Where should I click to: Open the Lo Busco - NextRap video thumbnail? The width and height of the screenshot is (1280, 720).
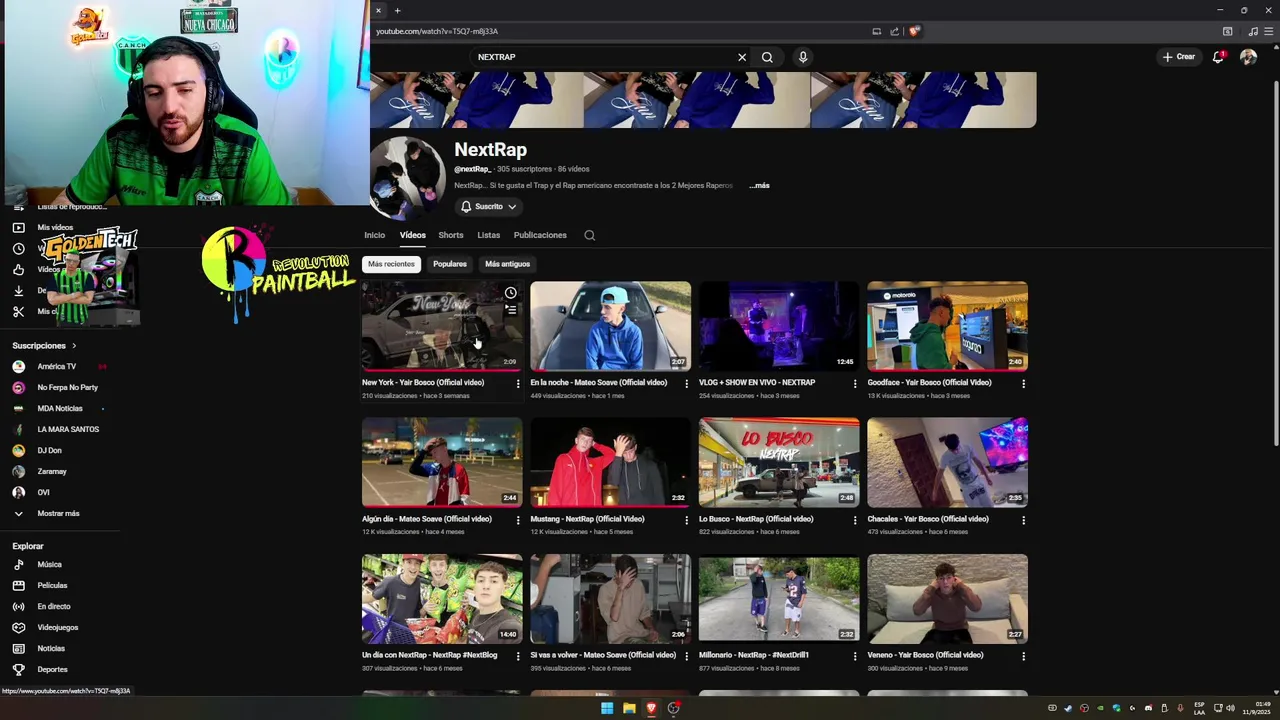click(779, 462)
